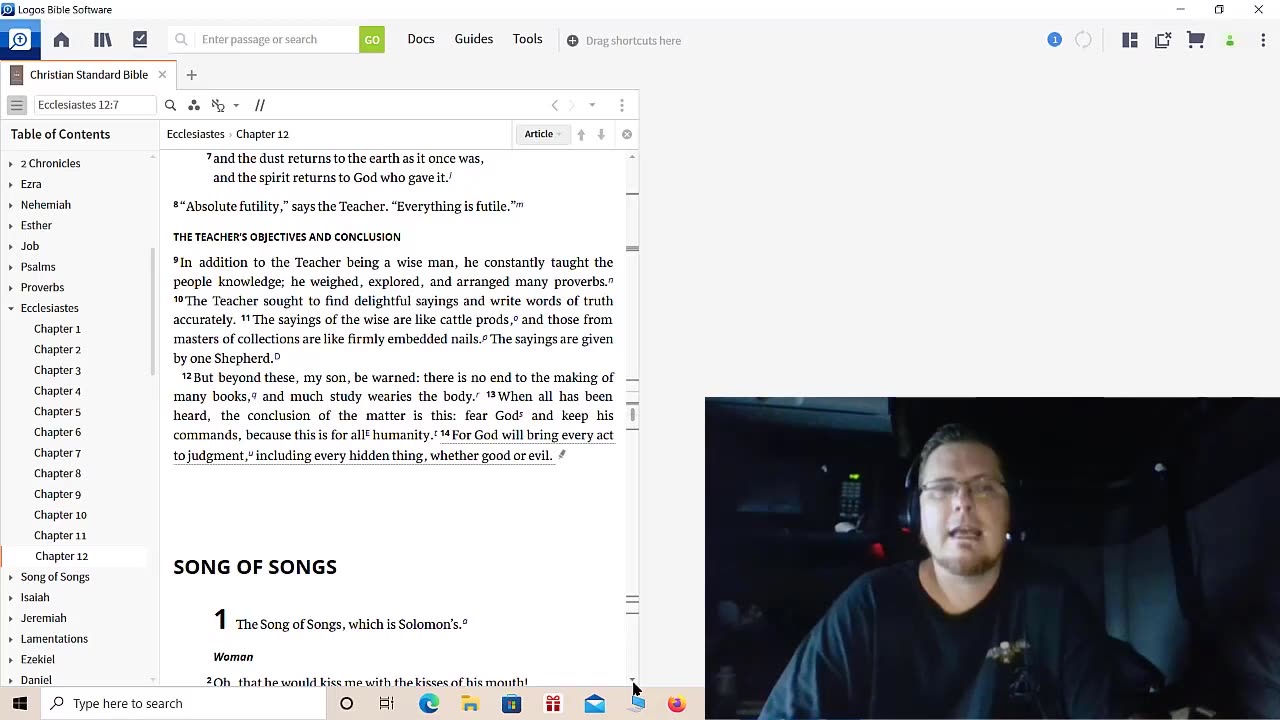Click the green GO button
This screenshot has height=720, width=1280.
(x=372, y=40)
